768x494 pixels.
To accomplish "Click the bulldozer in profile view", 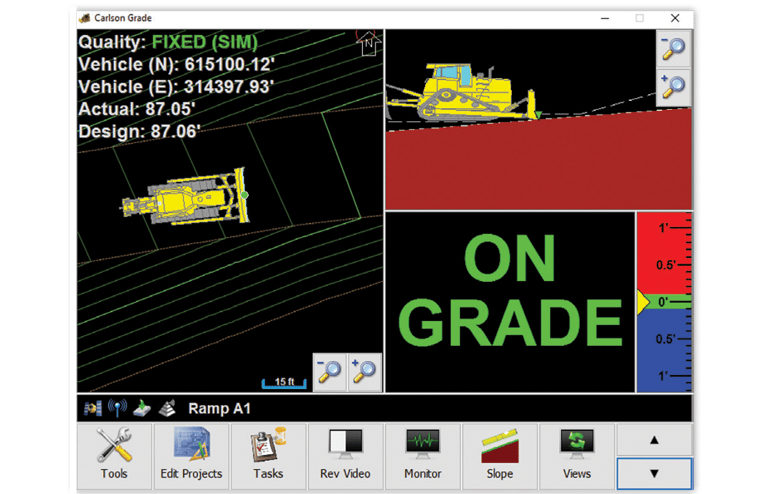I will point(462,92).
